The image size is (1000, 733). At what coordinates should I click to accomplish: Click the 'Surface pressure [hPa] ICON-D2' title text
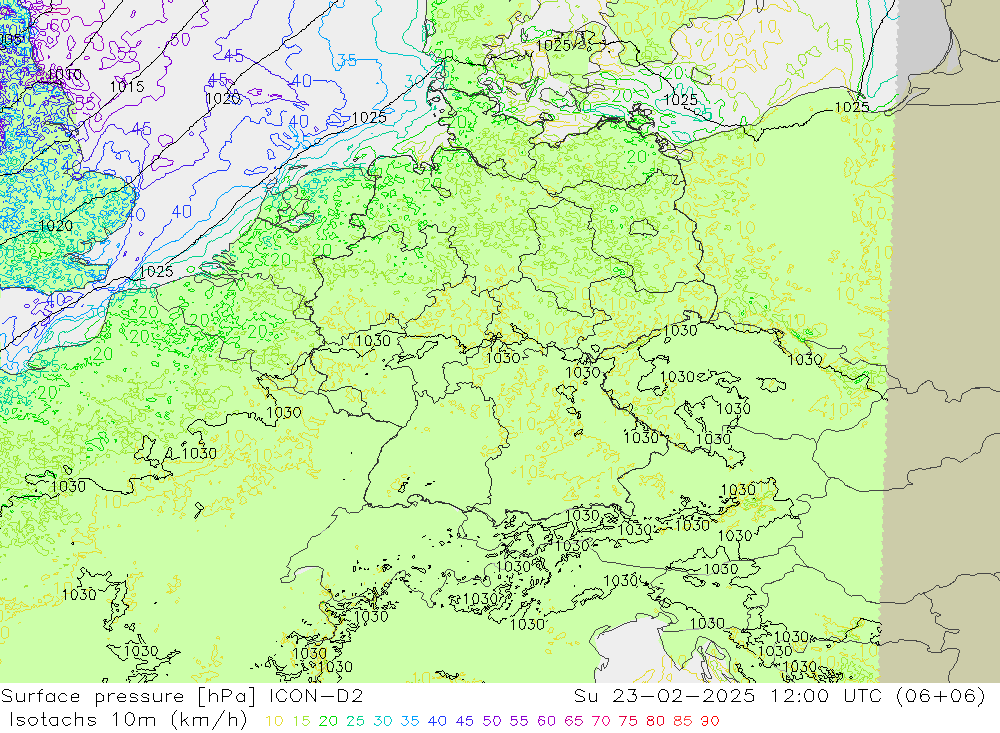coord(182,696)
